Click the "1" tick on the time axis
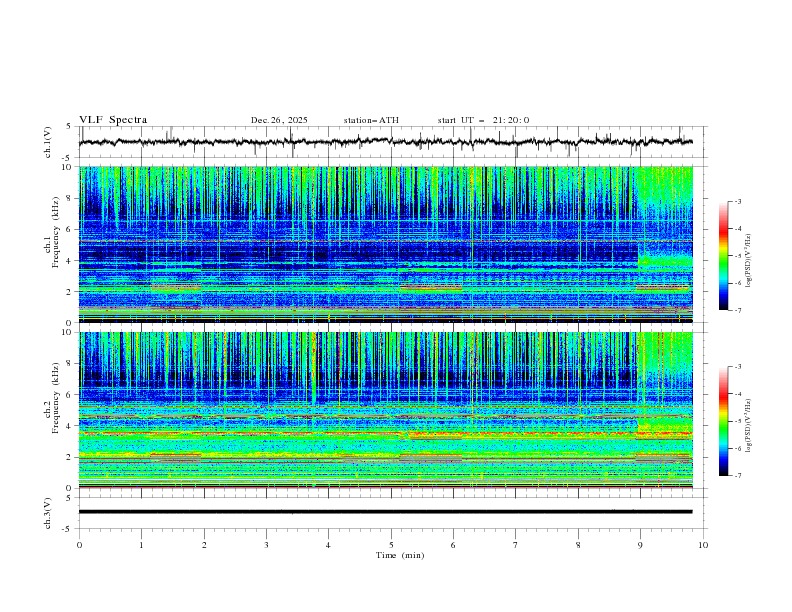The image size is (792, 612). click(141, 545)
